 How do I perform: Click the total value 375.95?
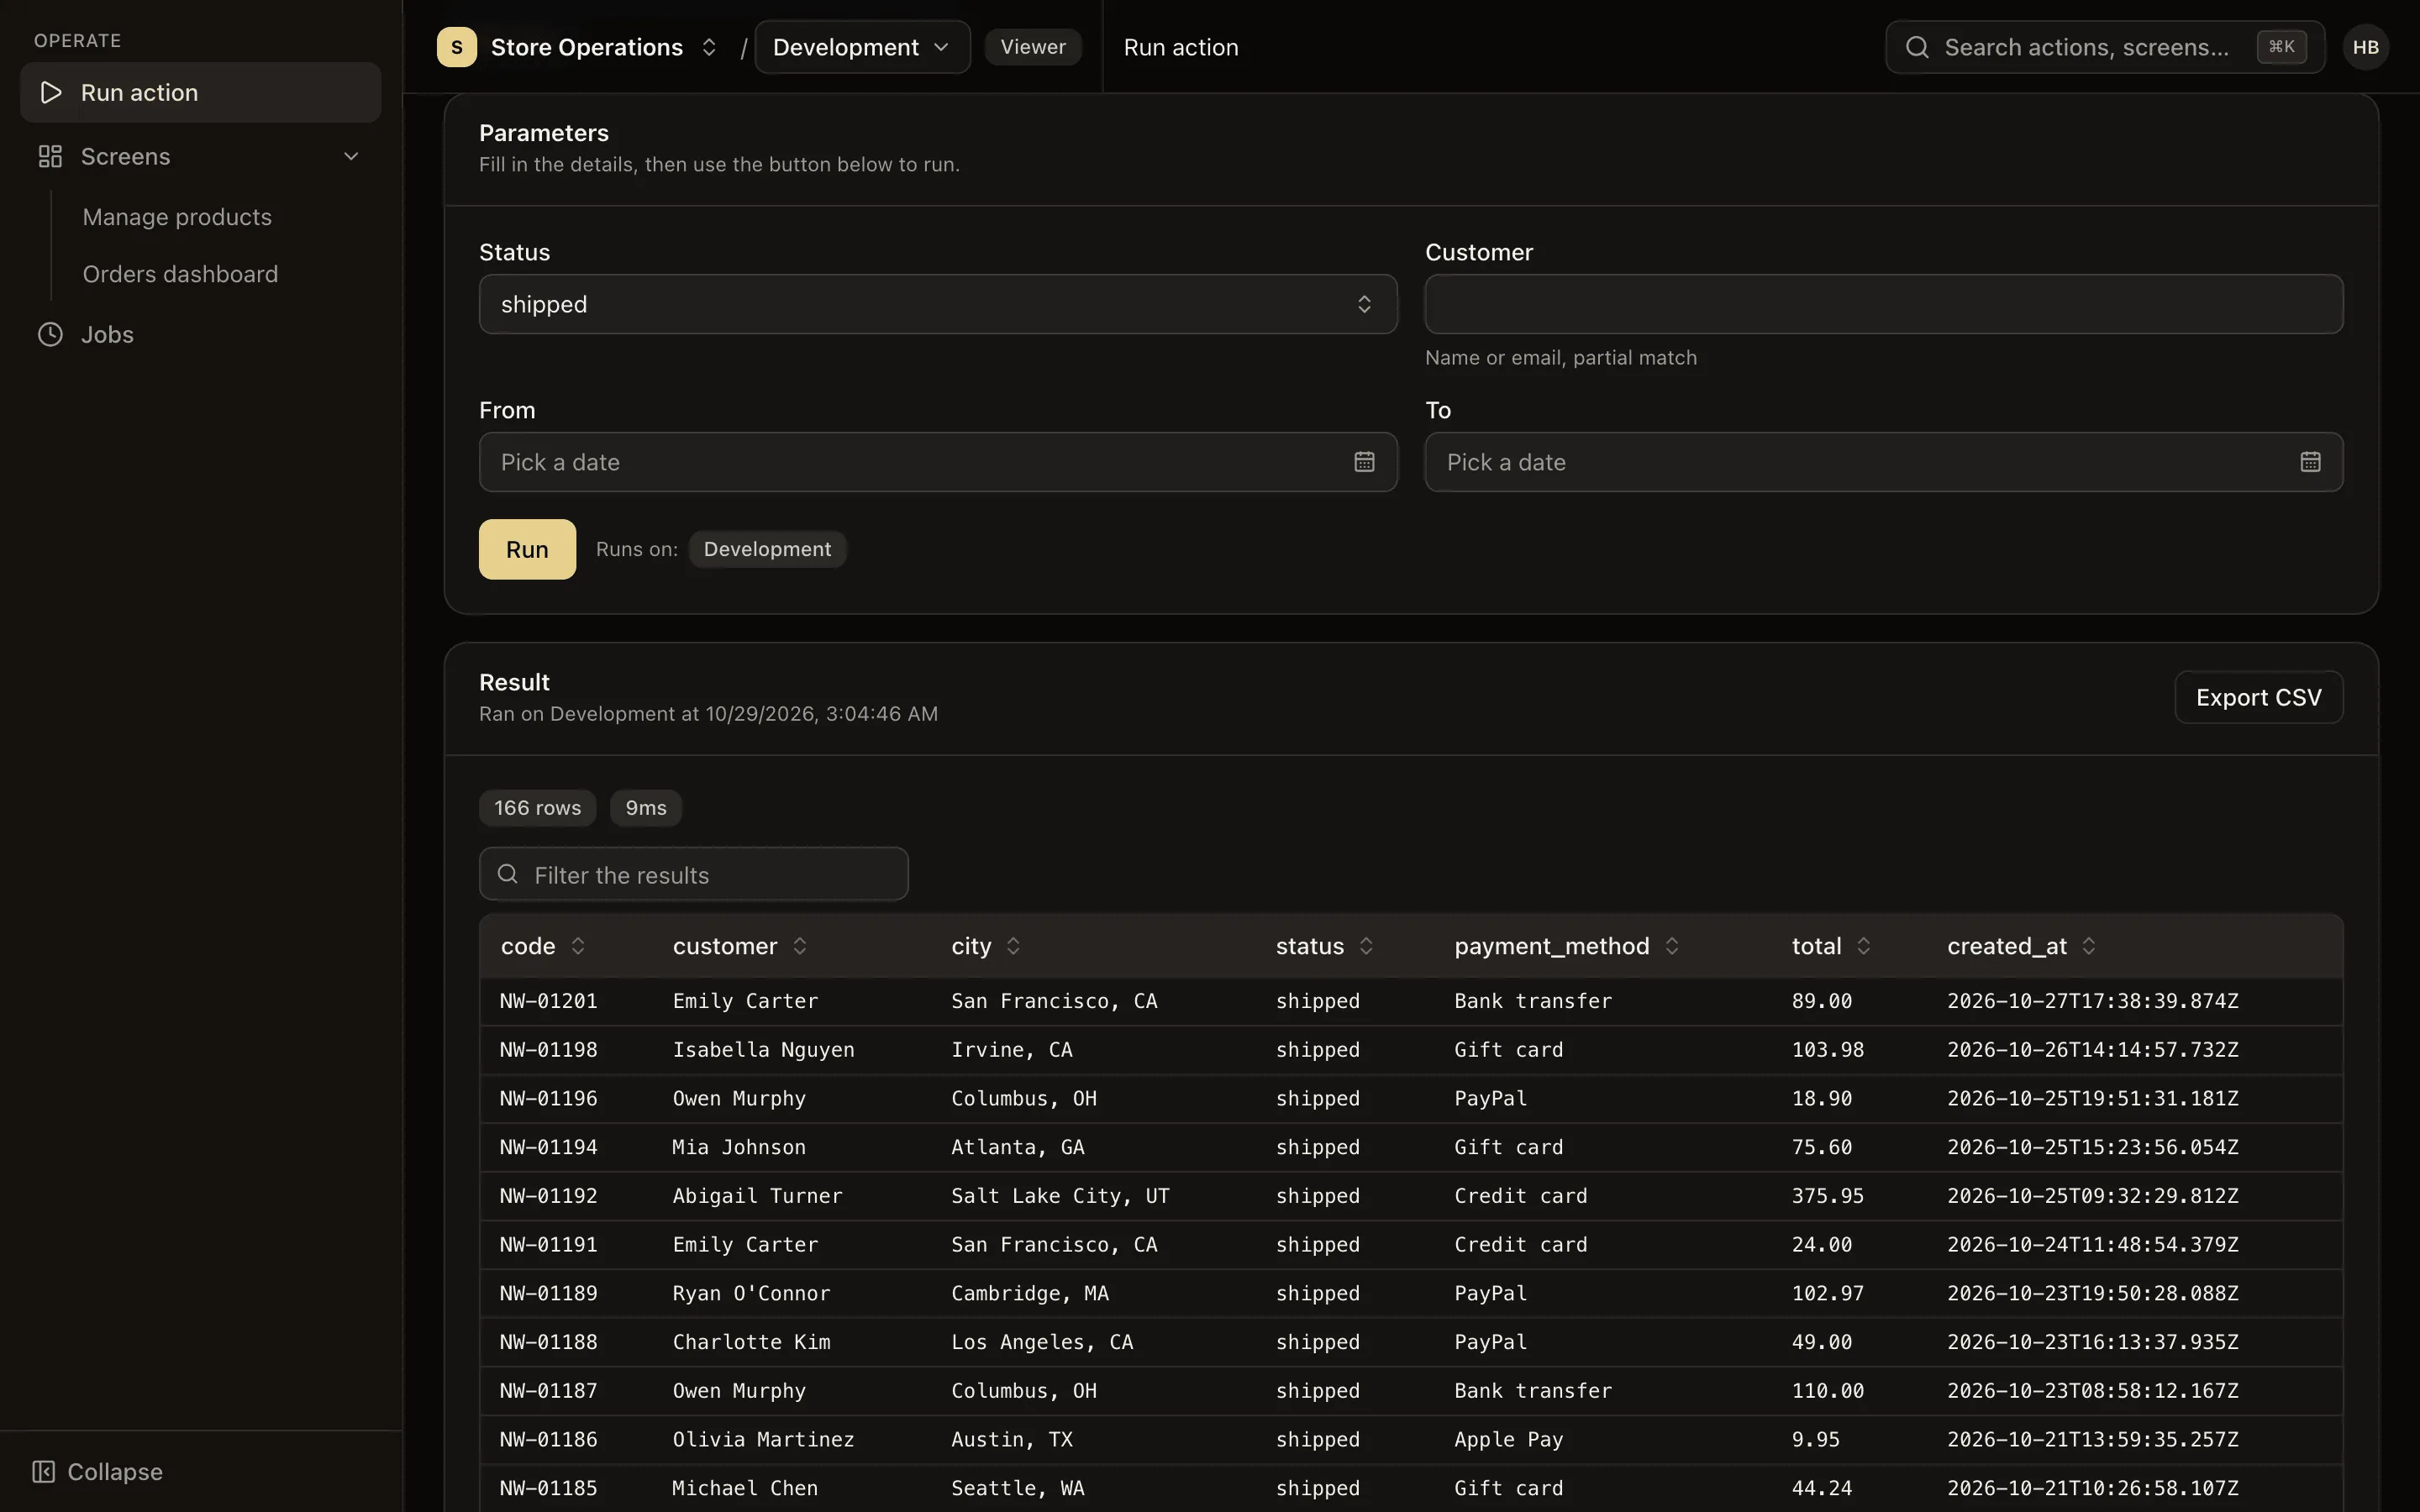pos(1827,1196)
